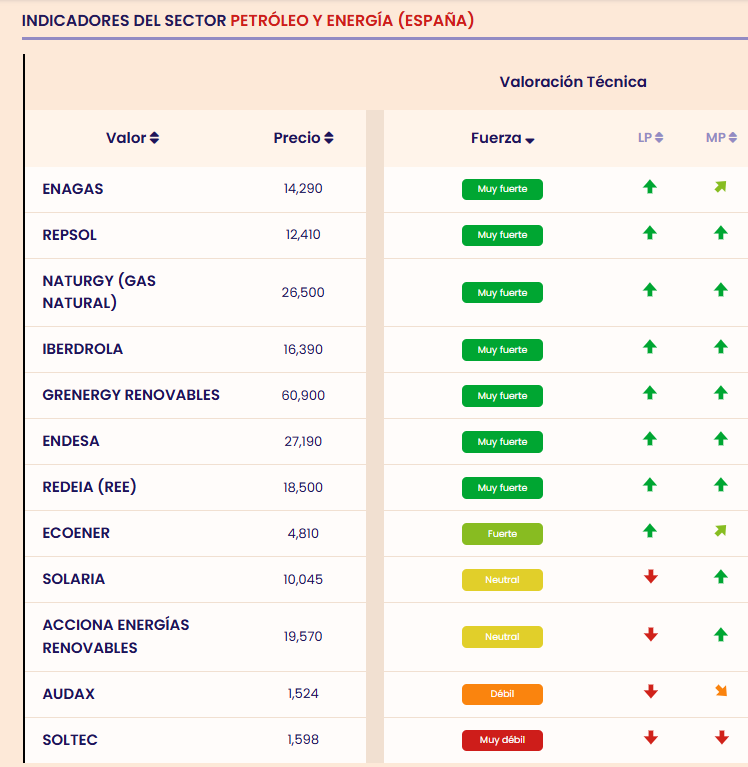Viewport: 748px width, 767px height.
Task: Sort by Fuerza column header
Action: pyautogui.click(x=502, y=138)
